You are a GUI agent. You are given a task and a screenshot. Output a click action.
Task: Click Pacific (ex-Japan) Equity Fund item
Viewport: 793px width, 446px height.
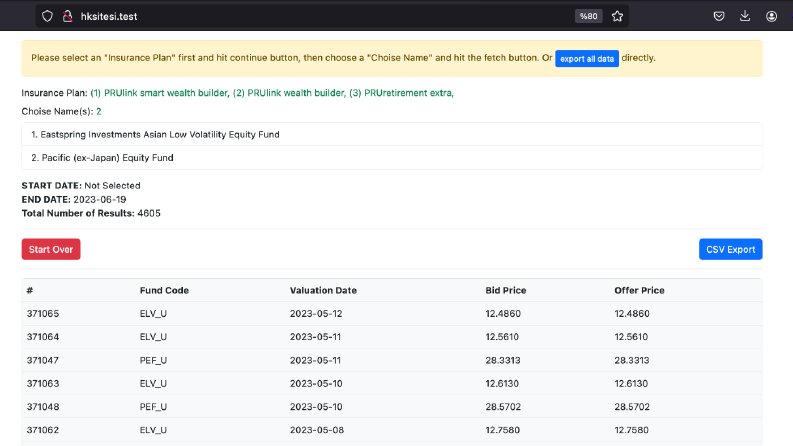point(391,158)
